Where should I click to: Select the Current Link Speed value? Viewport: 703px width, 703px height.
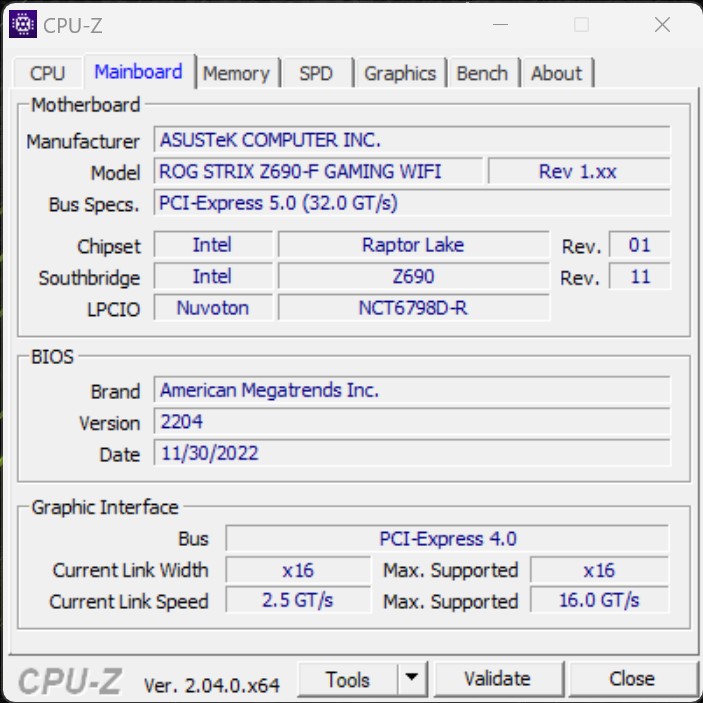[297, 600]
